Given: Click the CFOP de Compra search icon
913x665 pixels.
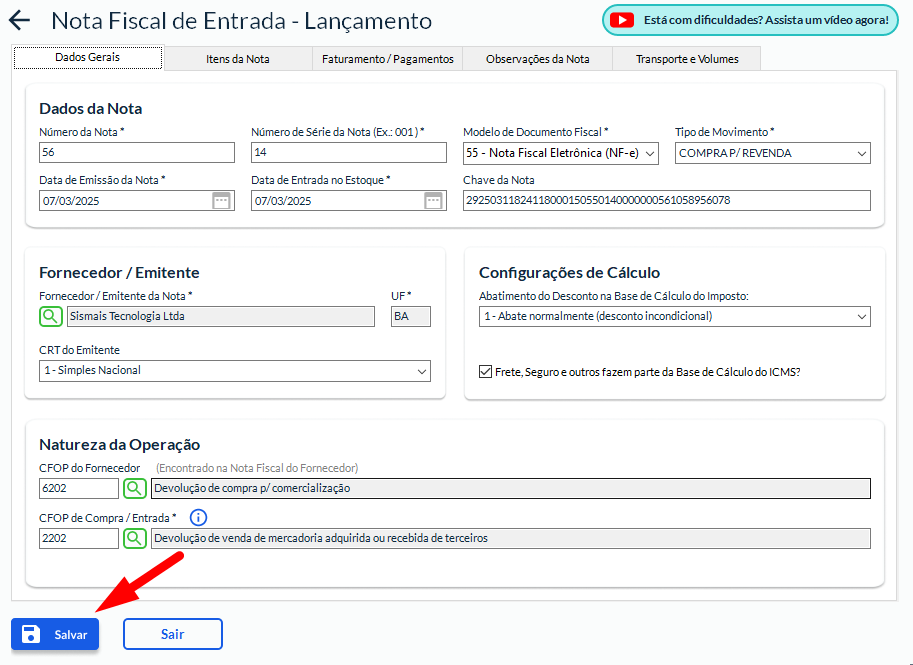Looking at the screenshot, I should (x=135, y=538).
